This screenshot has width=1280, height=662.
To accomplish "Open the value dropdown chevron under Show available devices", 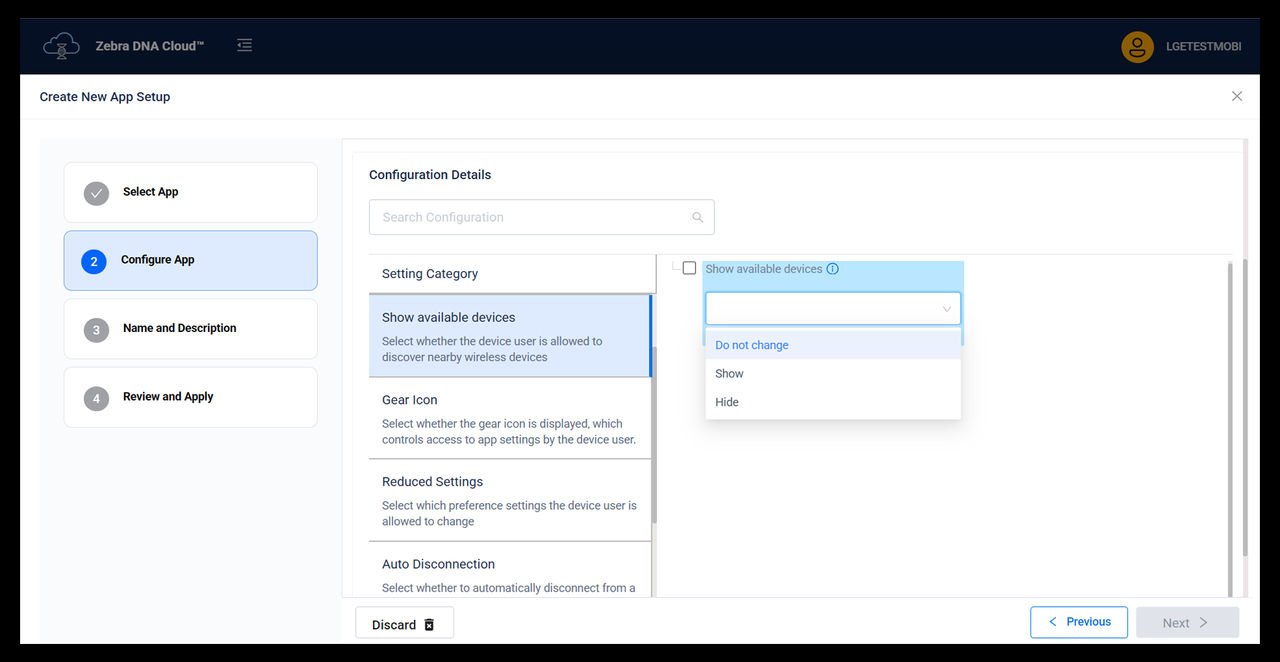I will tap(946, 309).
